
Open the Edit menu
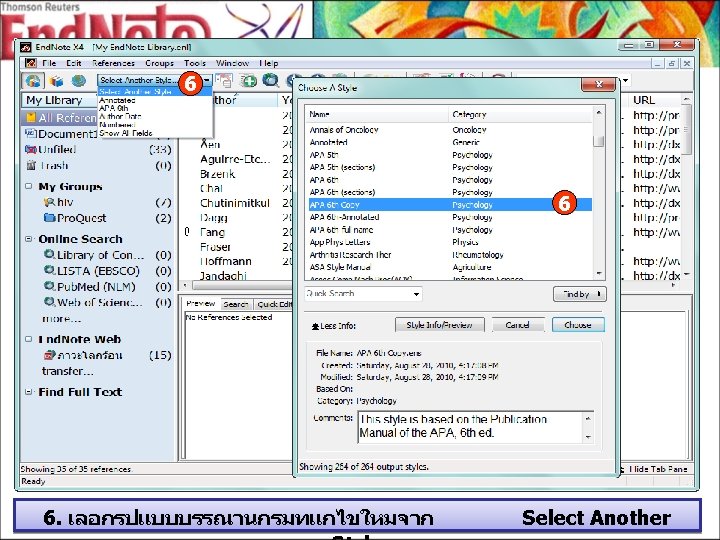pyautogui.click(x=73, y=63)
